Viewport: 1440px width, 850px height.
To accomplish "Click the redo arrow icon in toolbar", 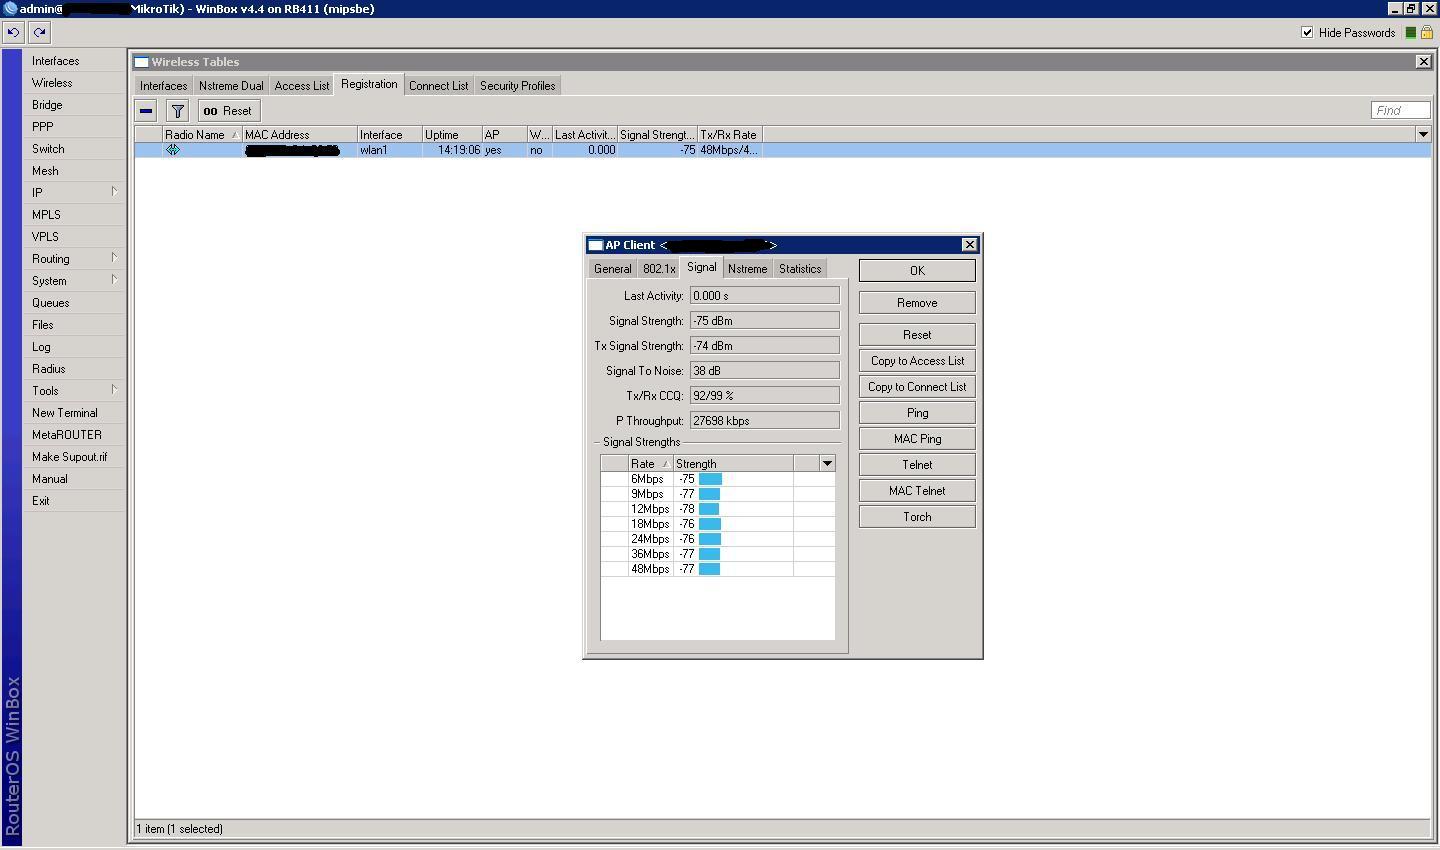I will tap(39, 32).
